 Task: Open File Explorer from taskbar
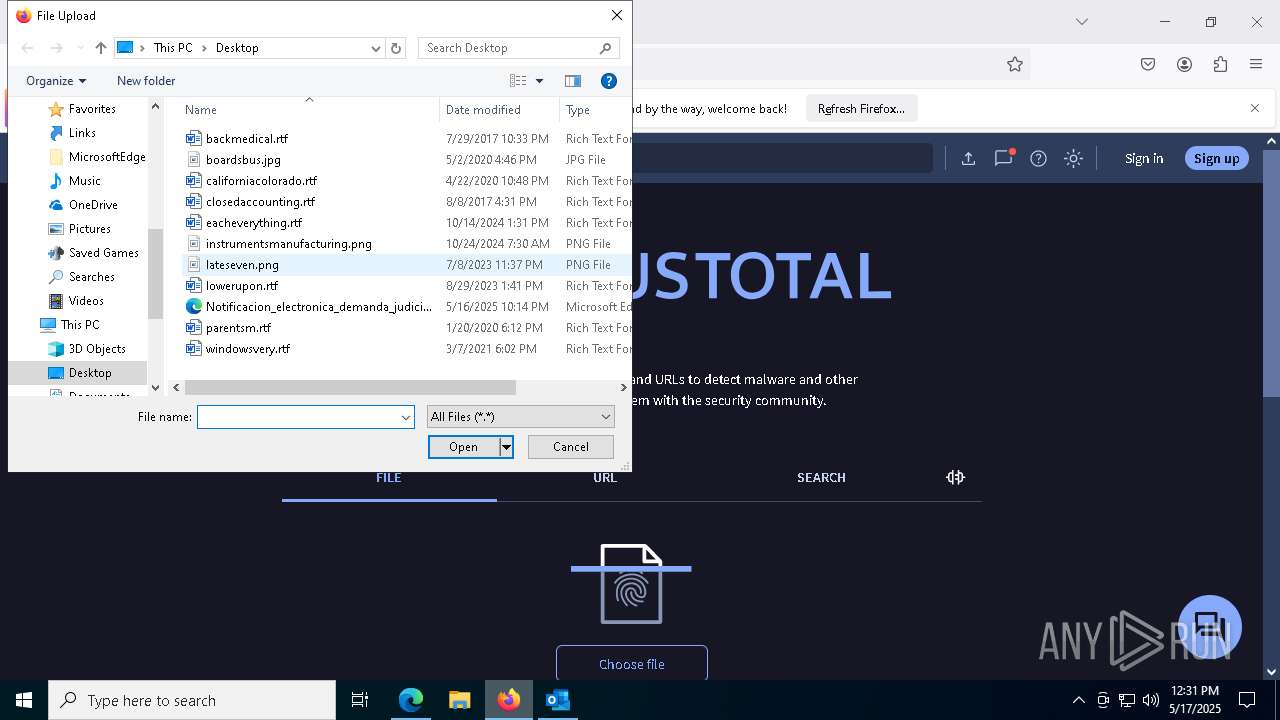459,700
